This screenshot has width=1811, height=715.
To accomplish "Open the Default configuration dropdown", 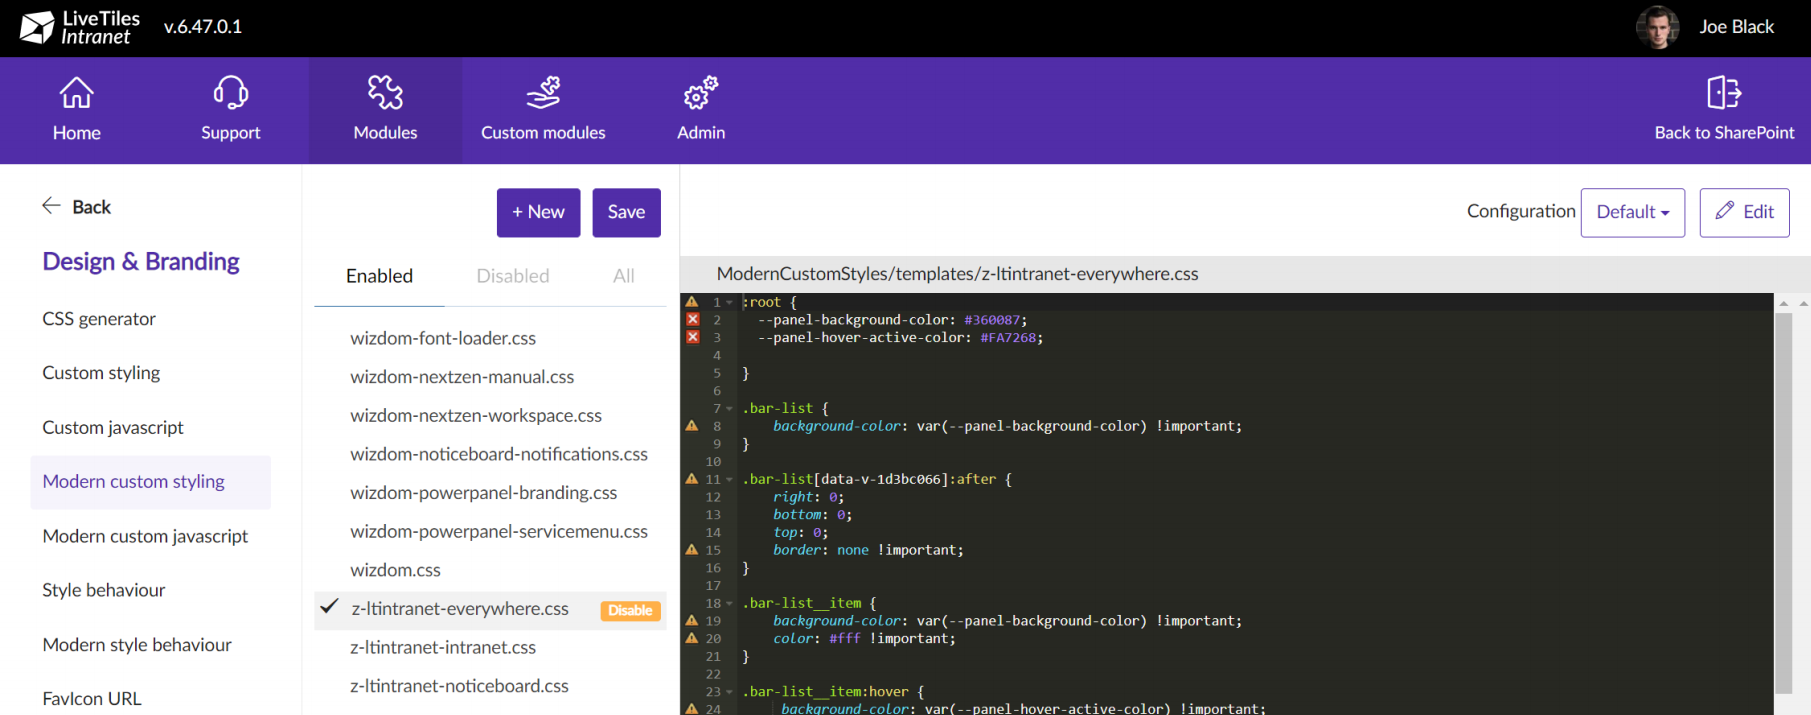I will click(1633, 212).
